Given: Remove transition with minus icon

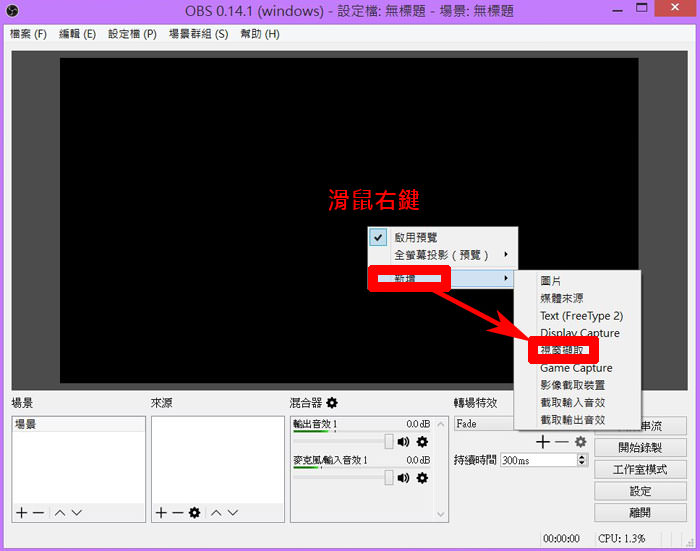Looking at the screenshot, I should 561,442.
